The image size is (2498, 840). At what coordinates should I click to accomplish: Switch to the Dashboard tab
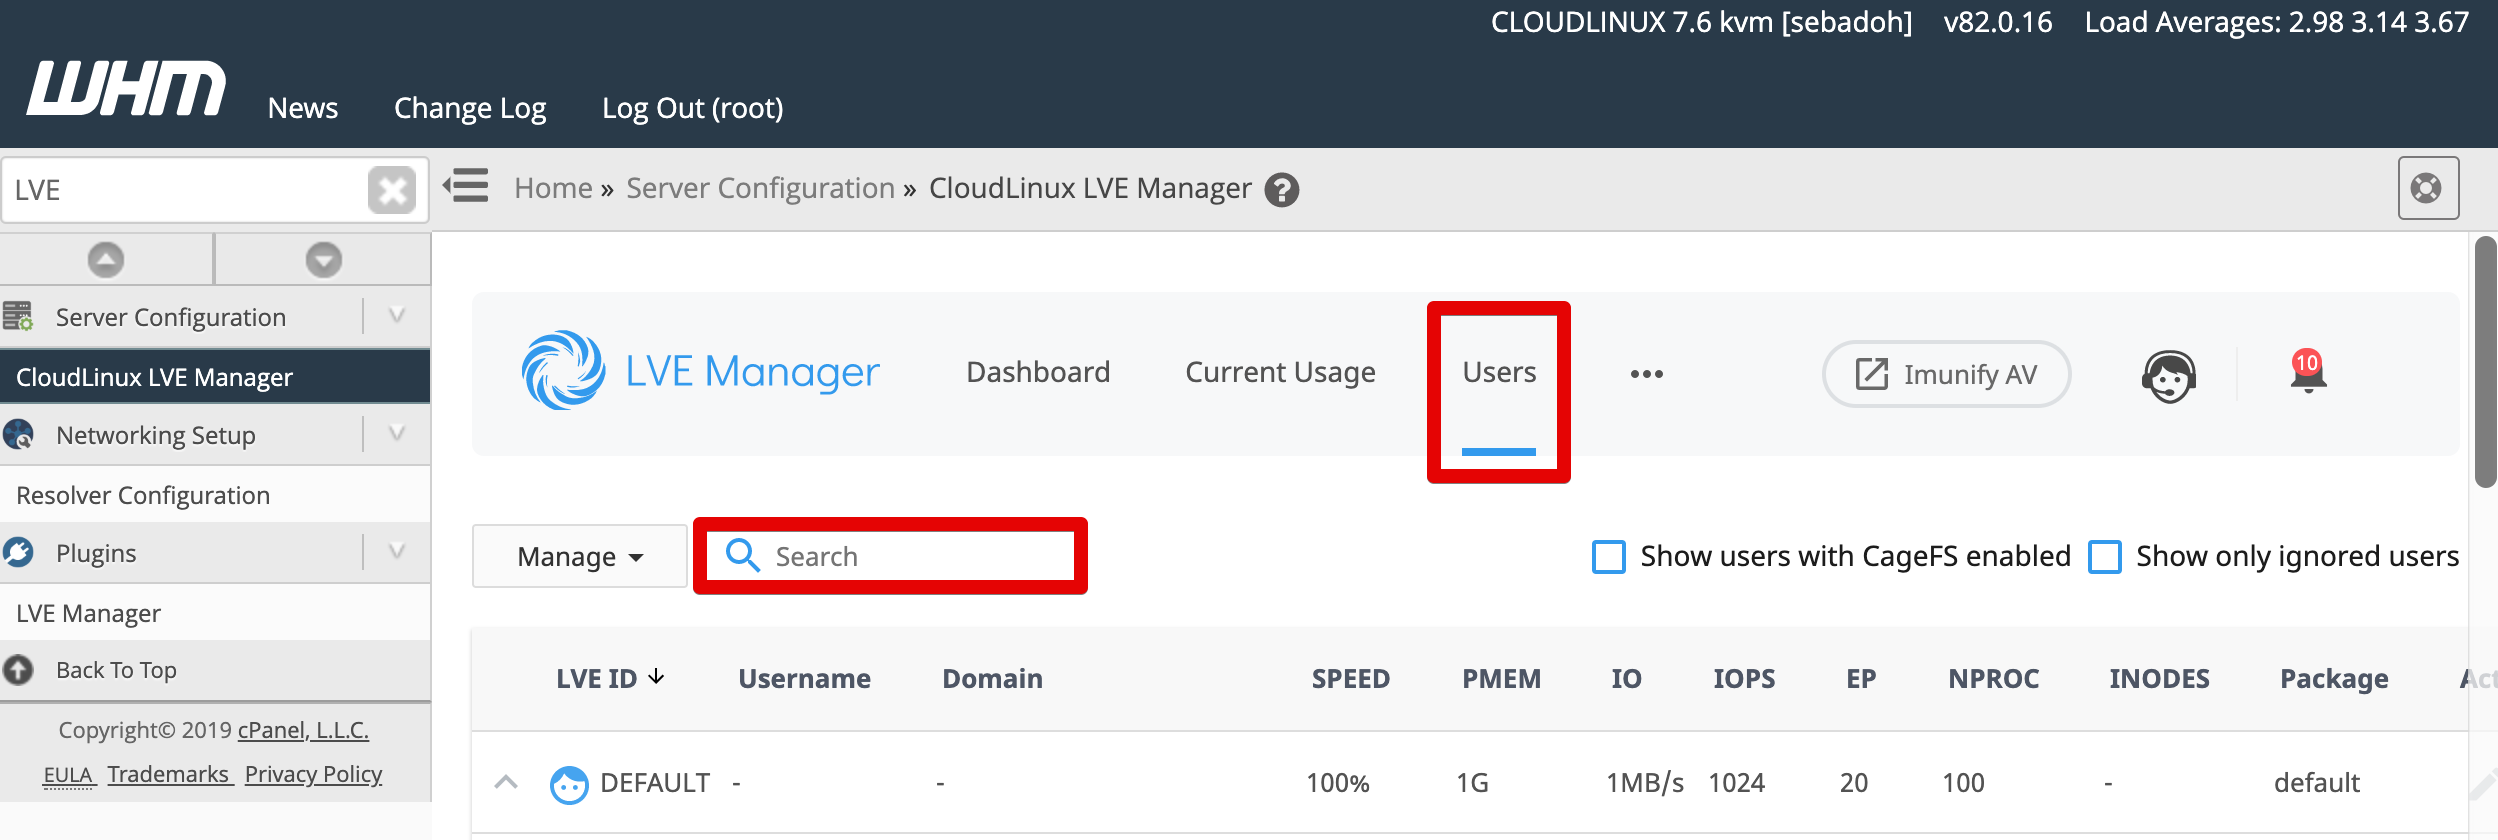1038,372
